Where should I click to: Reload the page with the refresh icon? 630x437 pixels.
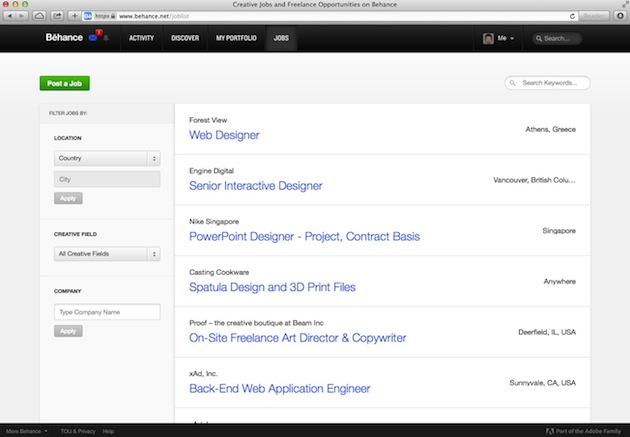pos(572,16)
